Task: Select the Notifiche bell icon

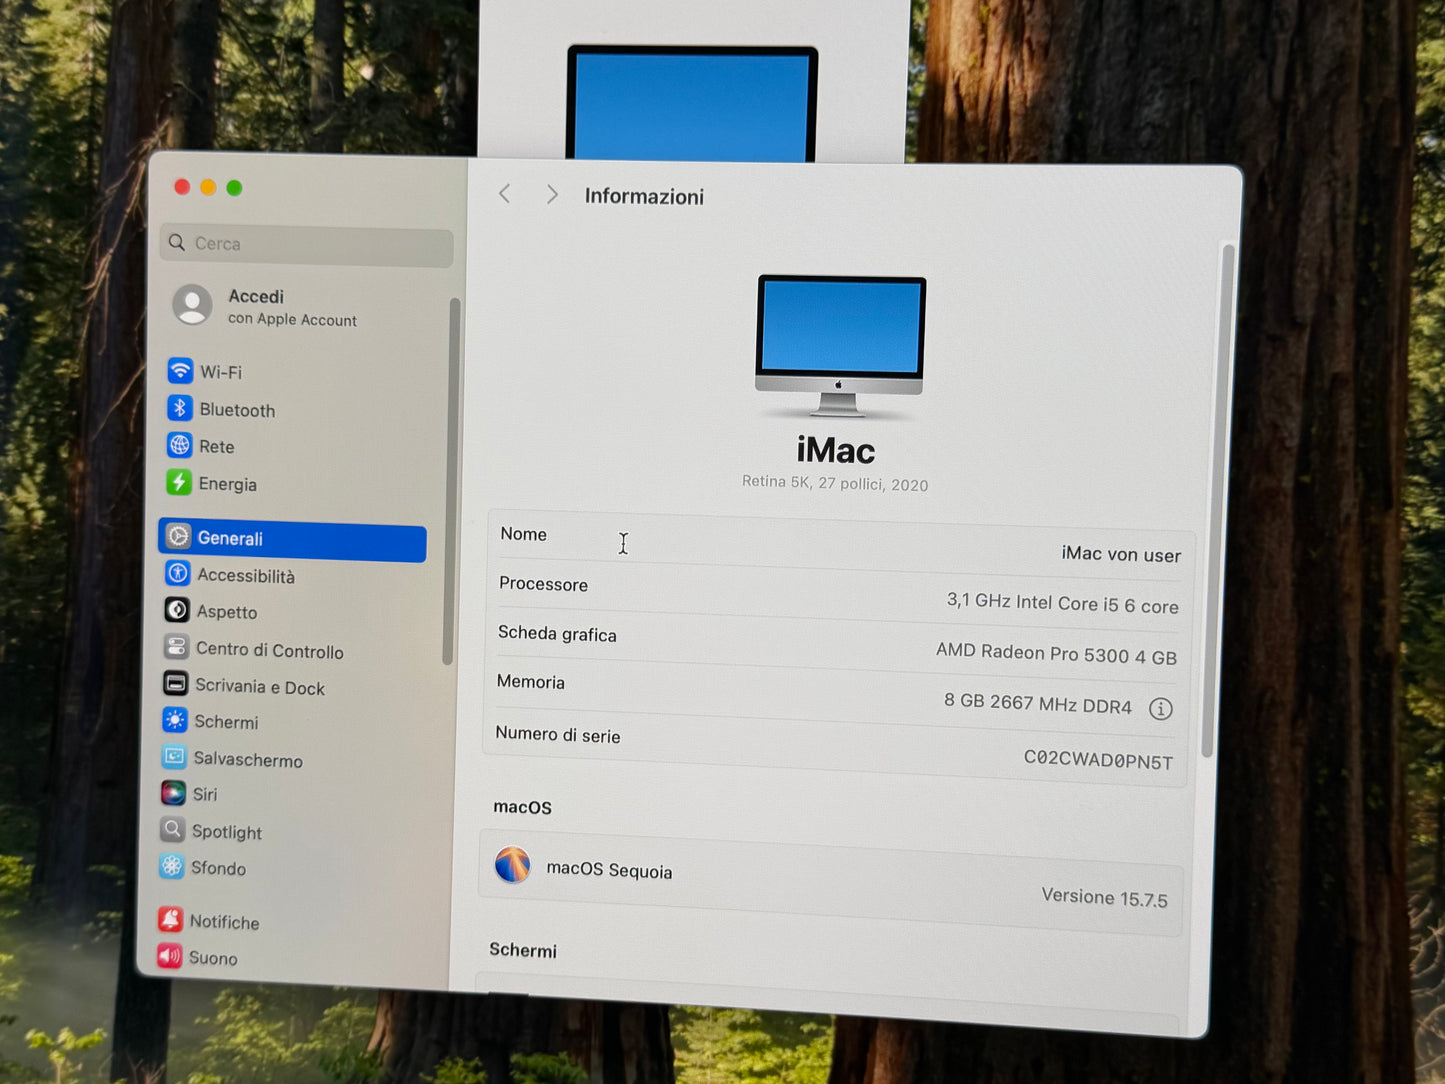Action: coord(171,919)
